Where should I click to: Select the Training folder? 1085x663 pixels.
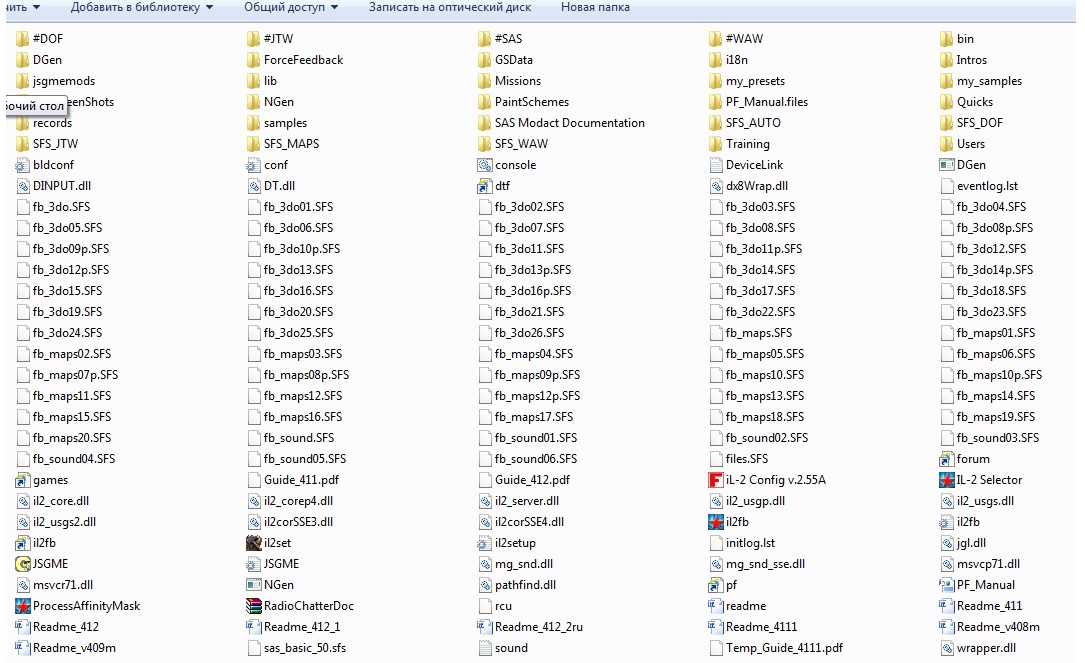(x=739, y=144)
